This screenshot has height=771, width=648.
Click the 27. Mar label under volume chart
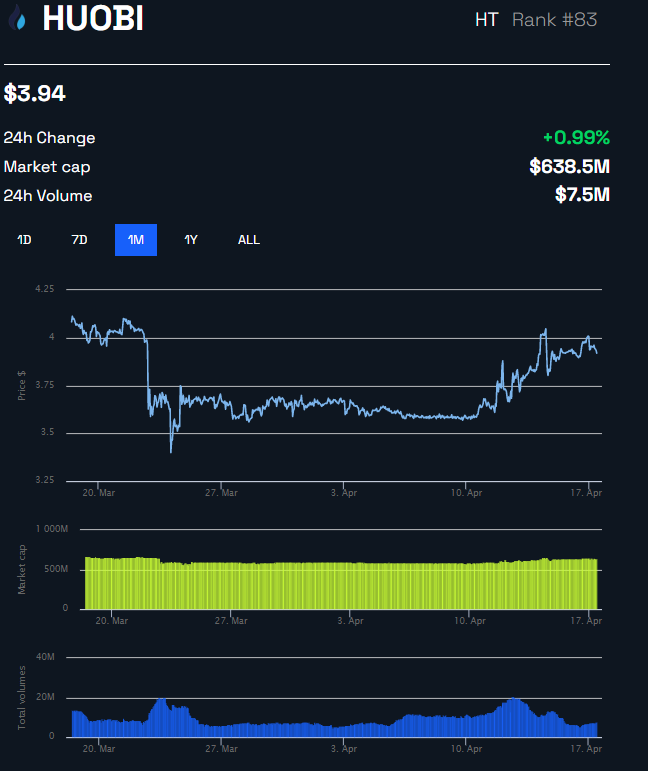click(221, 748)
